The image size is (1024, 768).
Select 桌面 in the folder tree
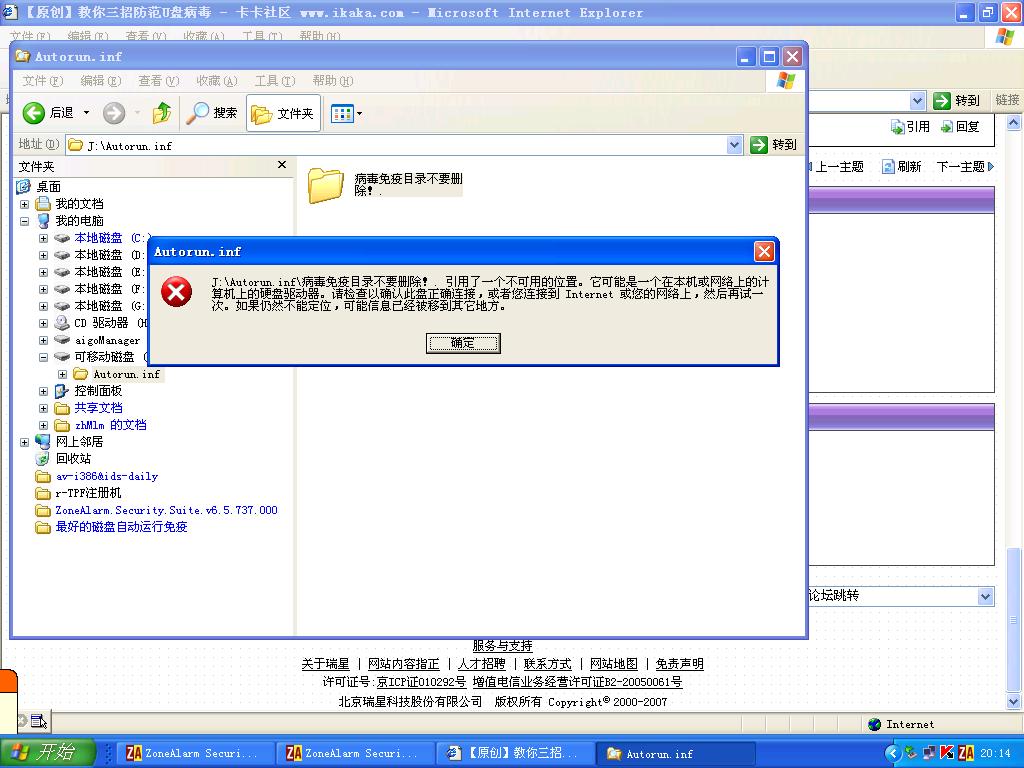(x=48, y=187)
